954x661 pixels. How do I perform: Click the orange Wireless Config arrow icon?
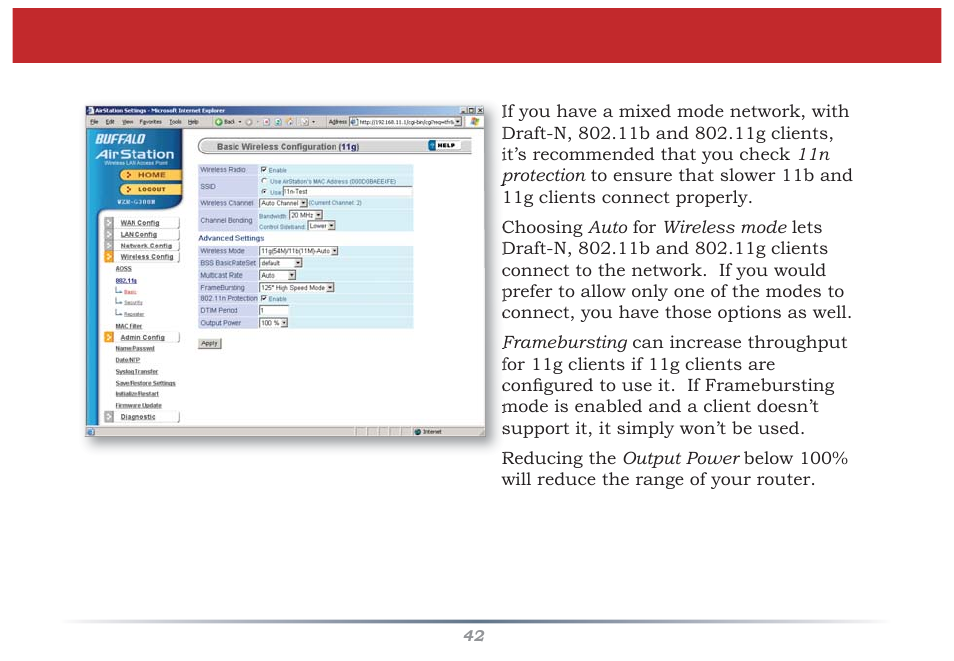(x=109, y=257)
